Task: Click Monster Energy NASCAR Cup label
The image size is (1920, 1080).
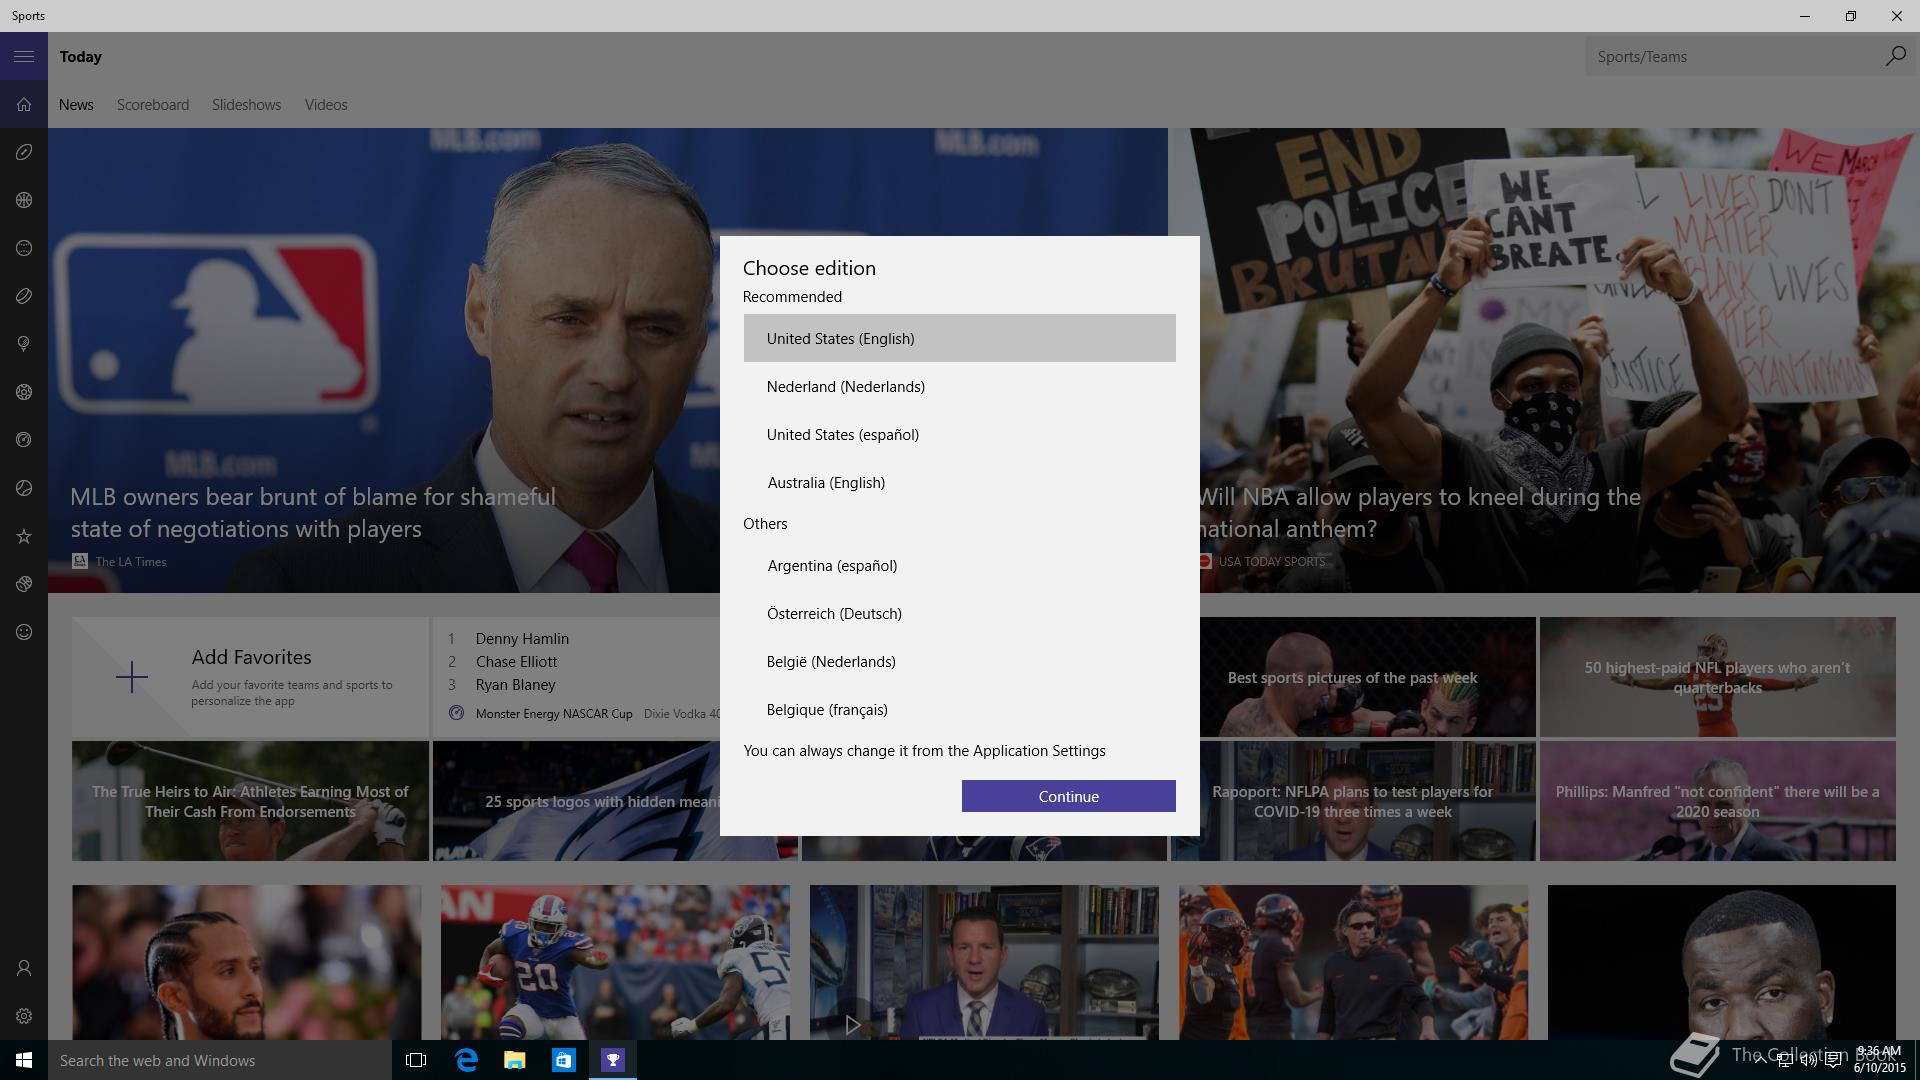Action: pyautogui.click(x=554, y=713)
